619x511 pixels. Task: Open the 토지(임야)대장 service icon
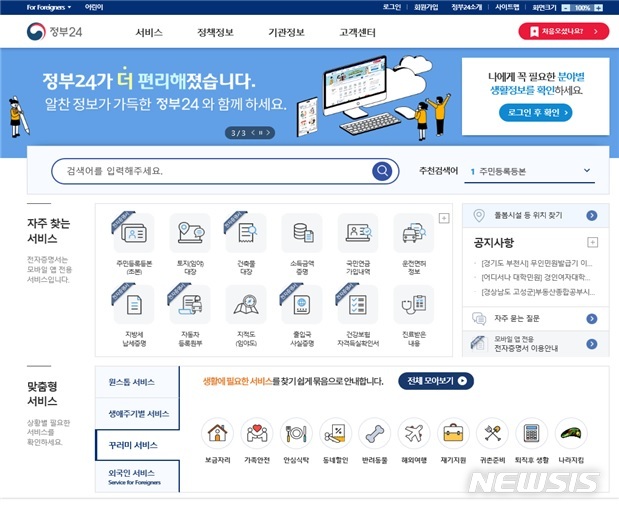190,233
